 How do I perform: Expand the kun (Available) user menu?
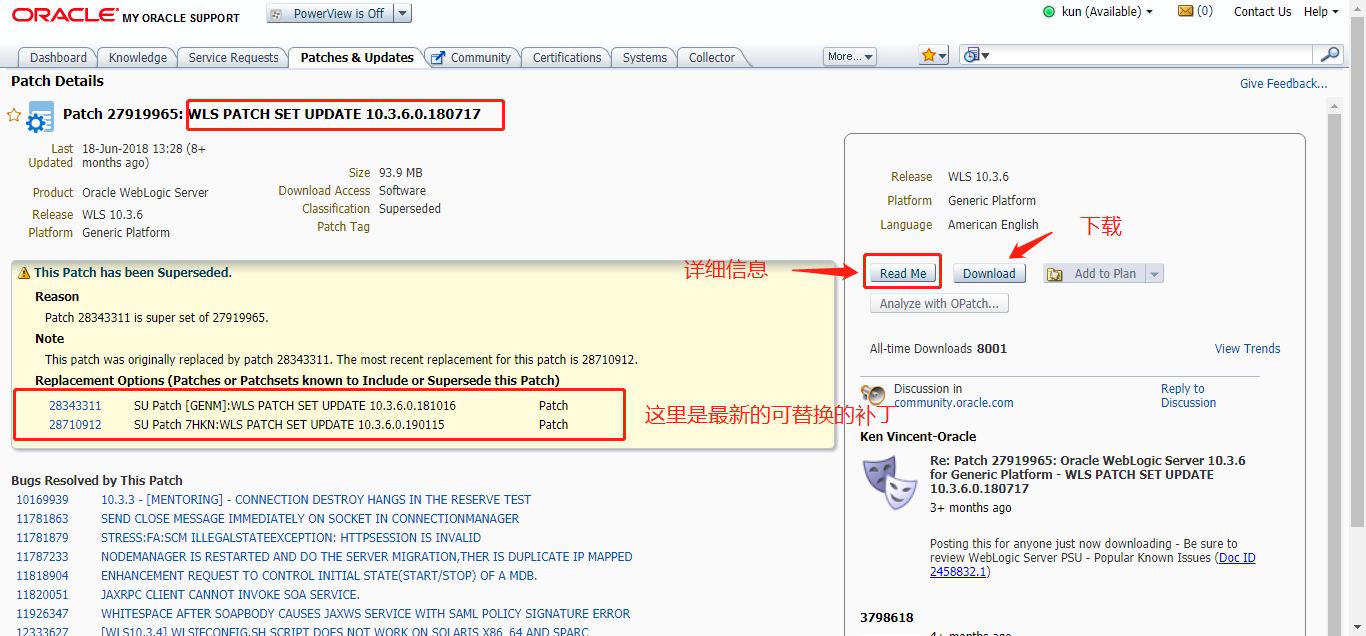(x=1107, y=12)
